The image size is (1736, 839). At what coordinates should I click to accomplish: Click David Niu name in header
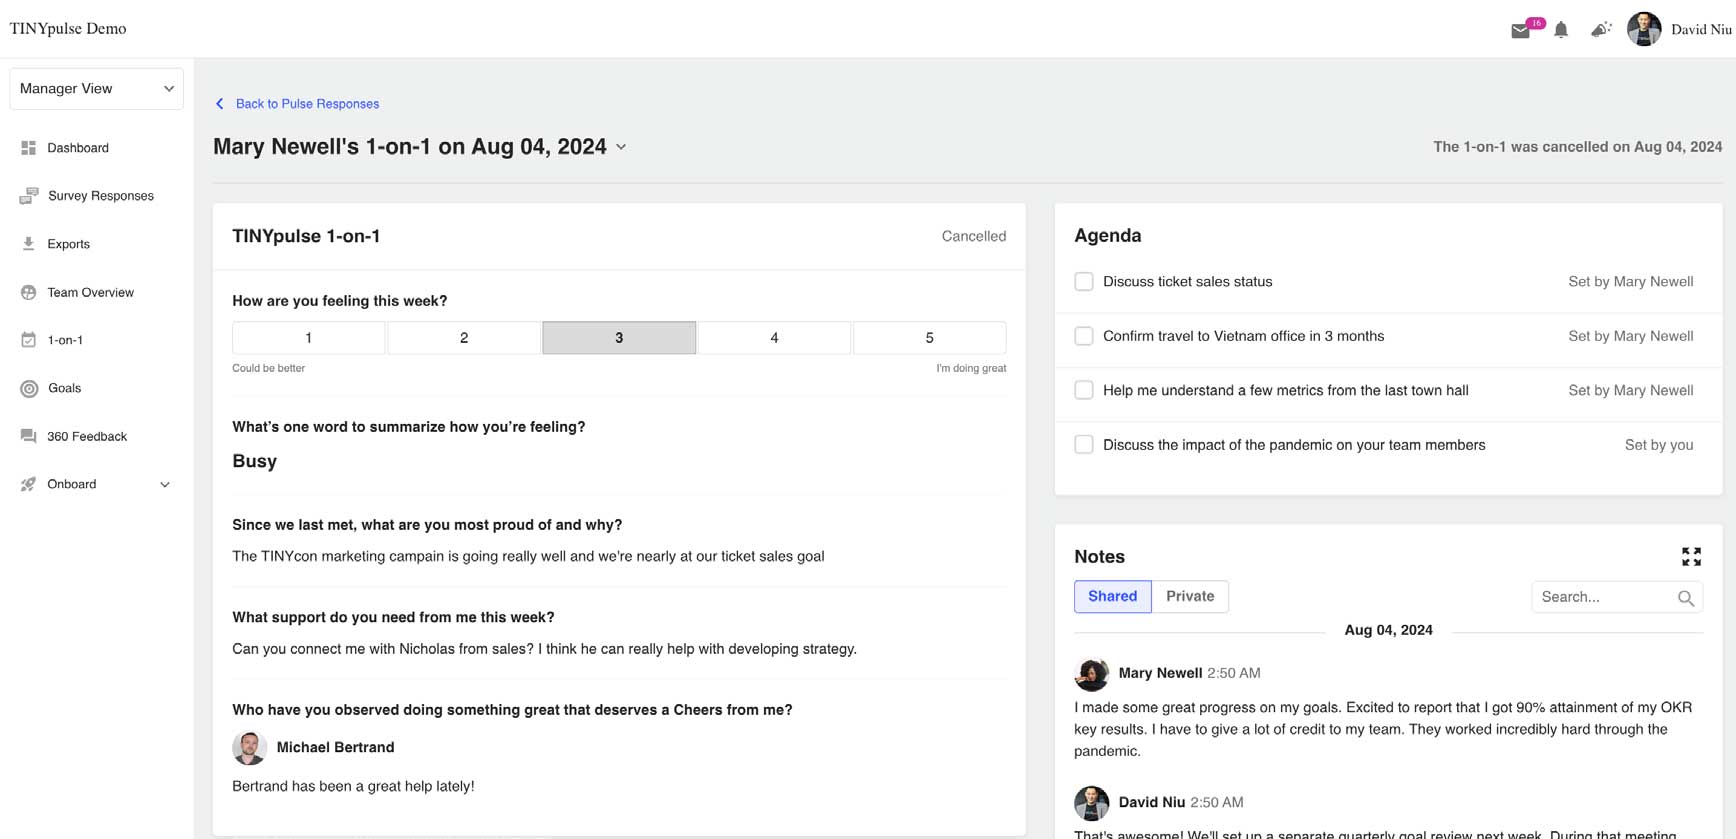1700,30
